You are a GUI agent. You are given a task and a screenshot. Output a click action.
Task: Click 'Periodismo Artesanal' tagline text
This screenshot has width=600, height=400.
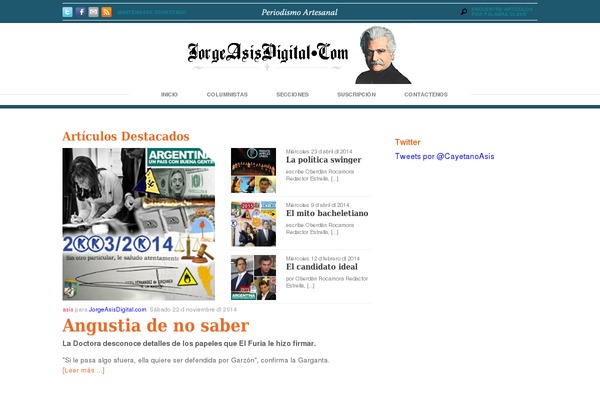[300, 12]
